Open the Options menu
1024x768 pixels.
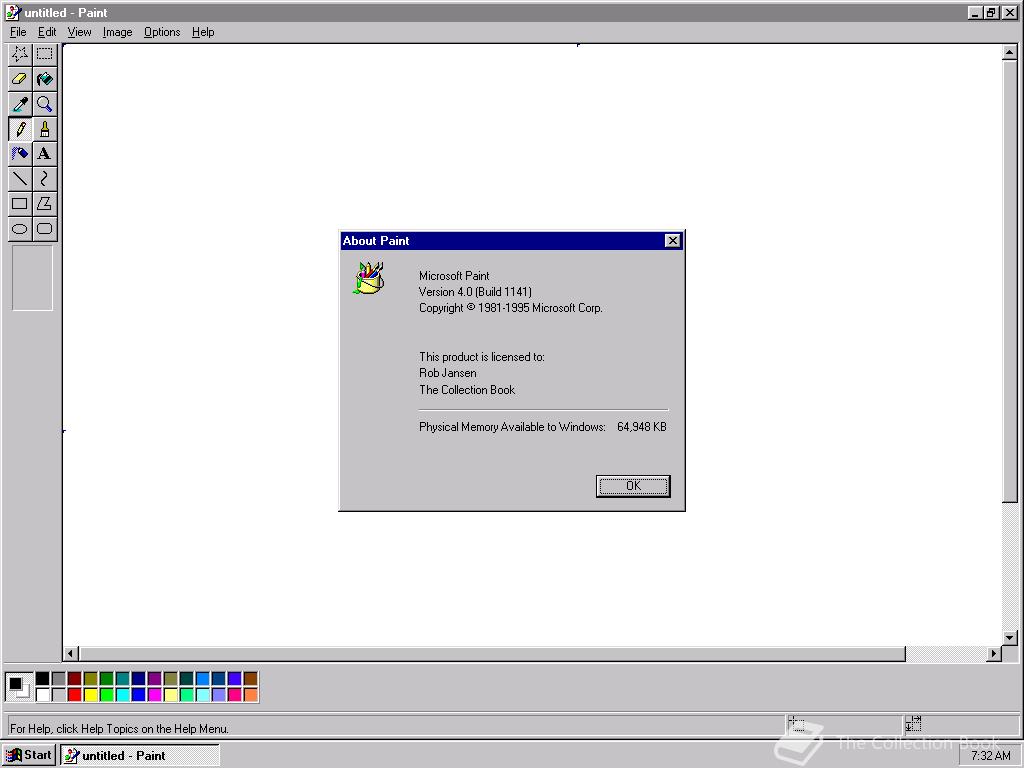(162, 32)
